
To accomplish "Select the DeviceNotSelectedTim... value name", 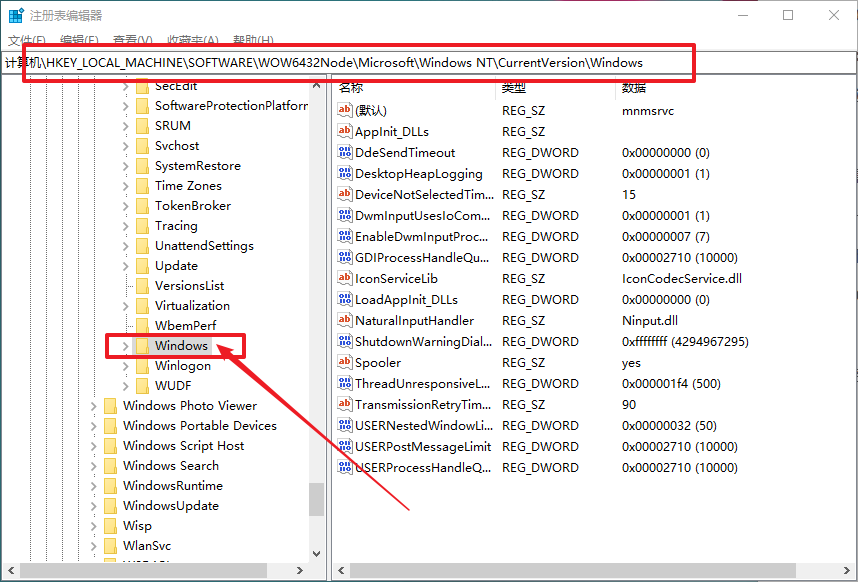I will (424, 194).
